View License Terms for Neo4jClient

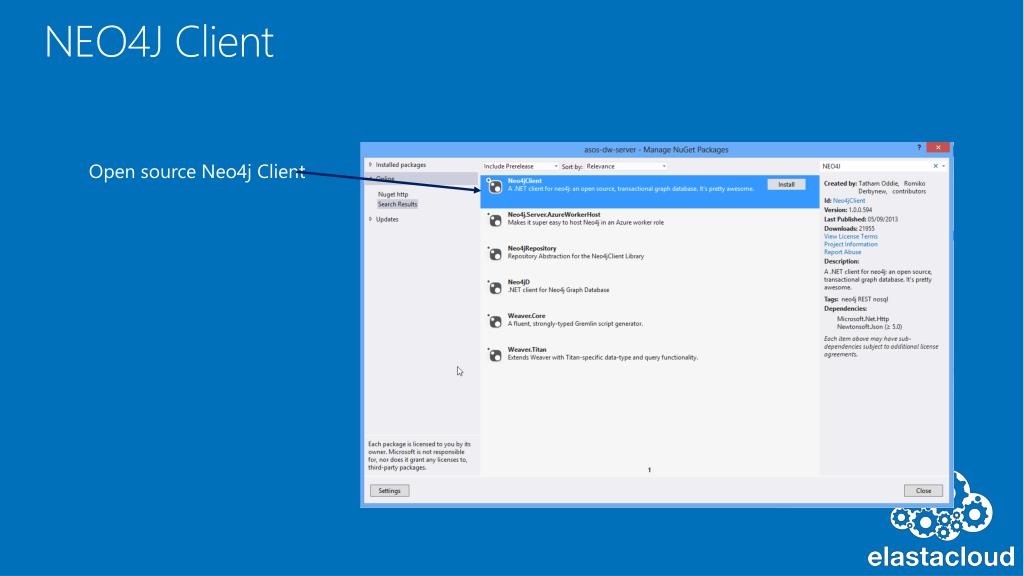click(x=851, y=236)
